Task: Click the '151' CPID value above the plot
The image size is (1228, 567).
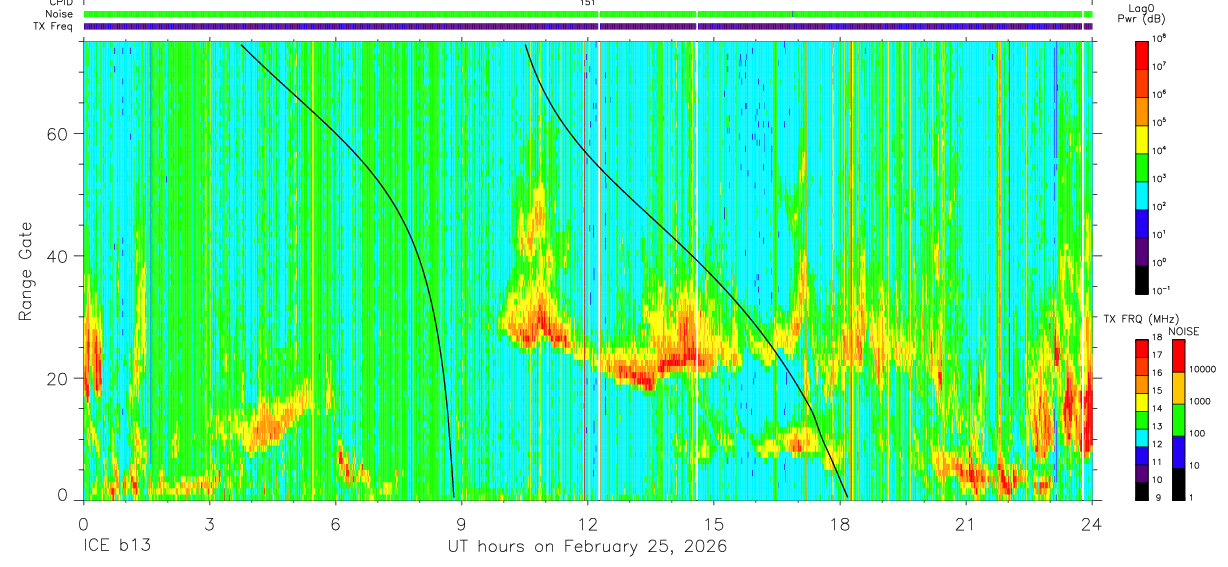Action: pyautogui.click(x=588, y=3)
